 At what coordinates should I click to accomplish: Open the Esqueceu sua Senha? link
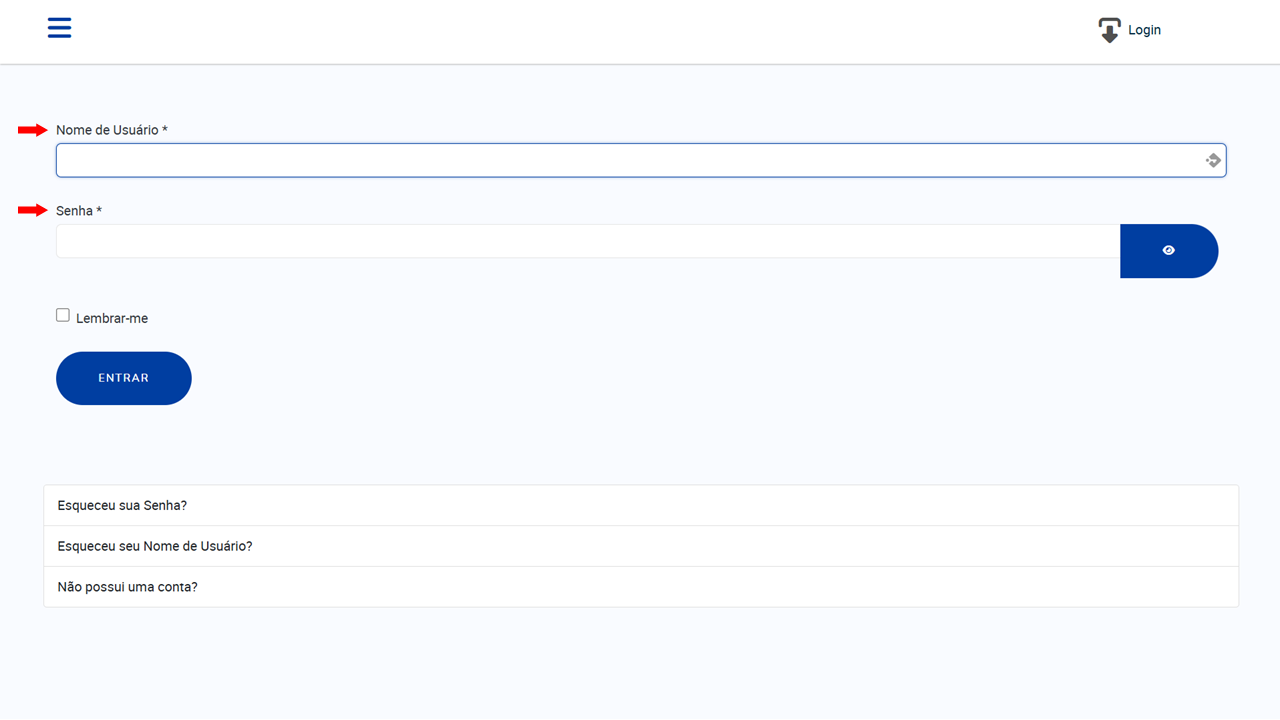tap(122, 505)
